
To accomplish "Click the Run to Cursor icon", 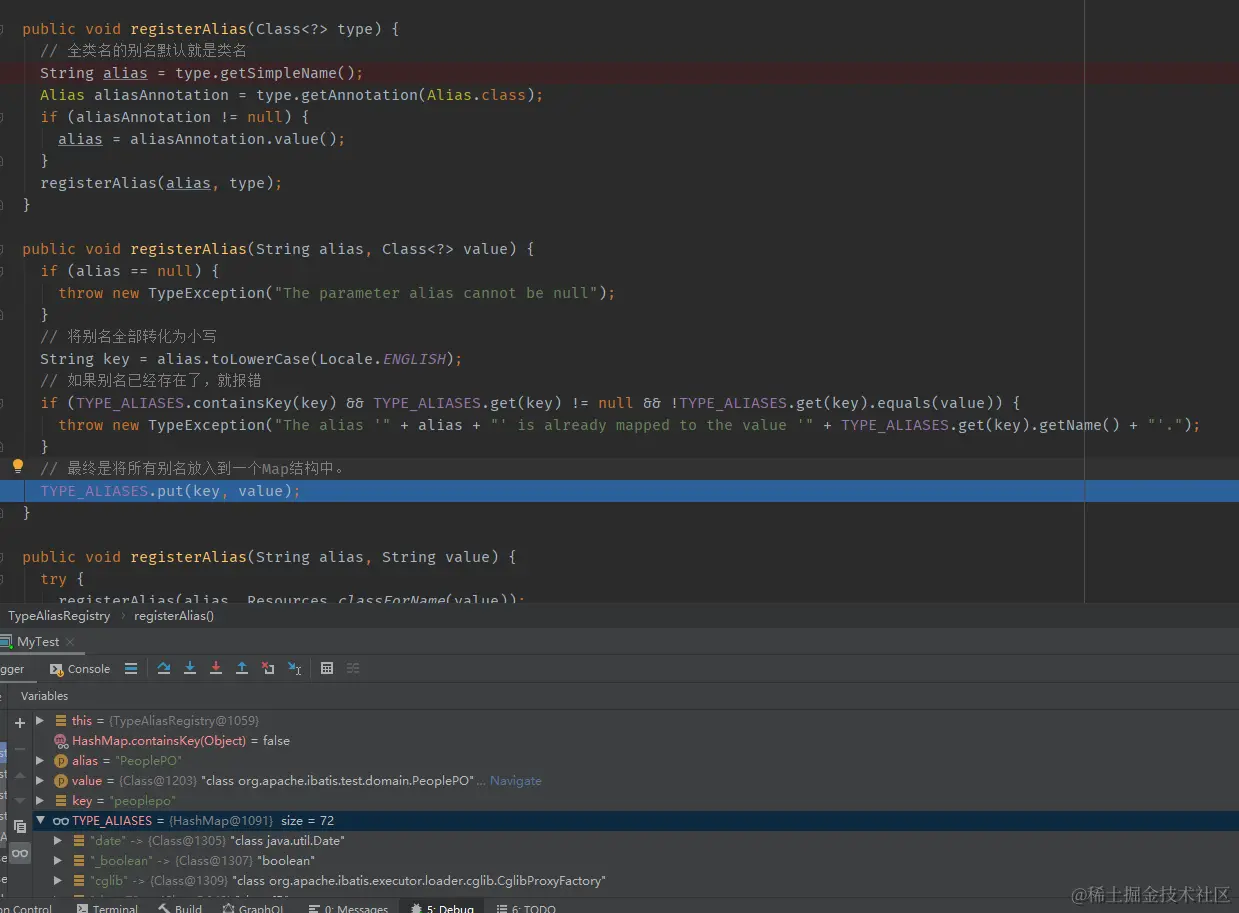I will [x=294, y=669].
